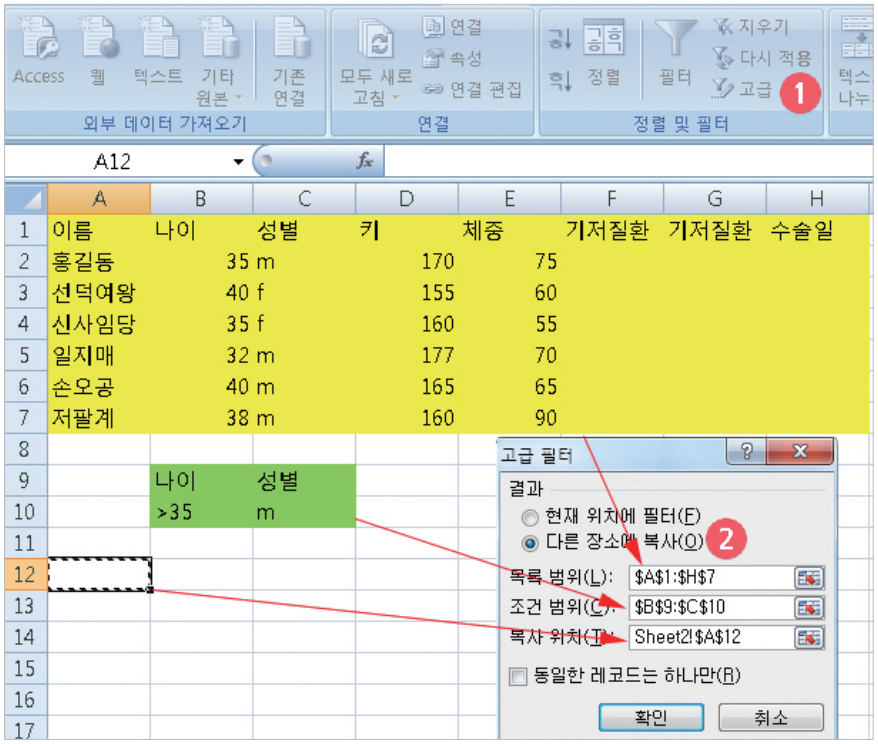The height and width of the screenshot is (744, 878).
Task: Sort ascending with top sort icon
Action: pos(560,39)
